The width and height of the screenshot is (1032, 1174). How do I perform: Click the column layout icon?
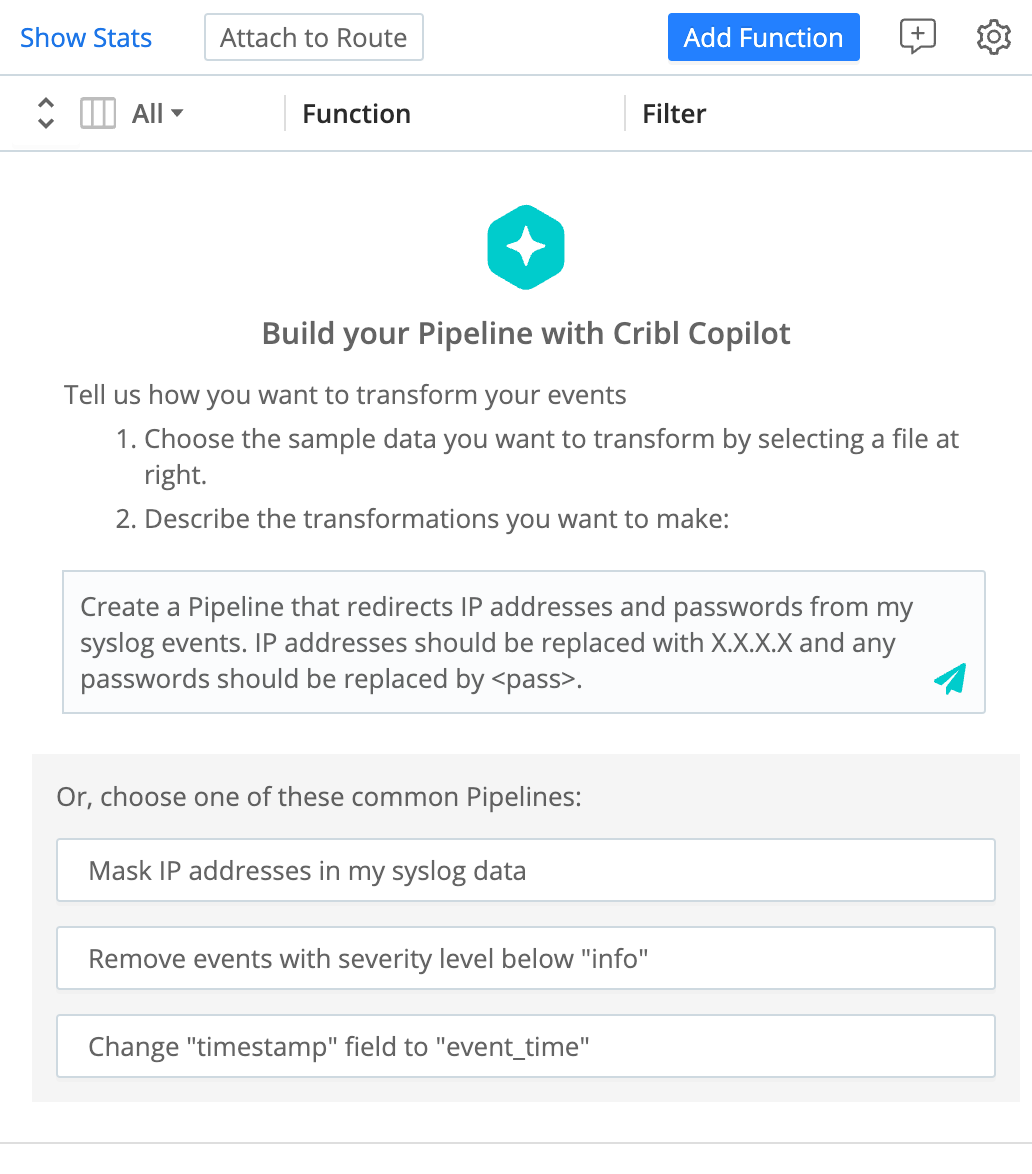[x=97, y=113]
